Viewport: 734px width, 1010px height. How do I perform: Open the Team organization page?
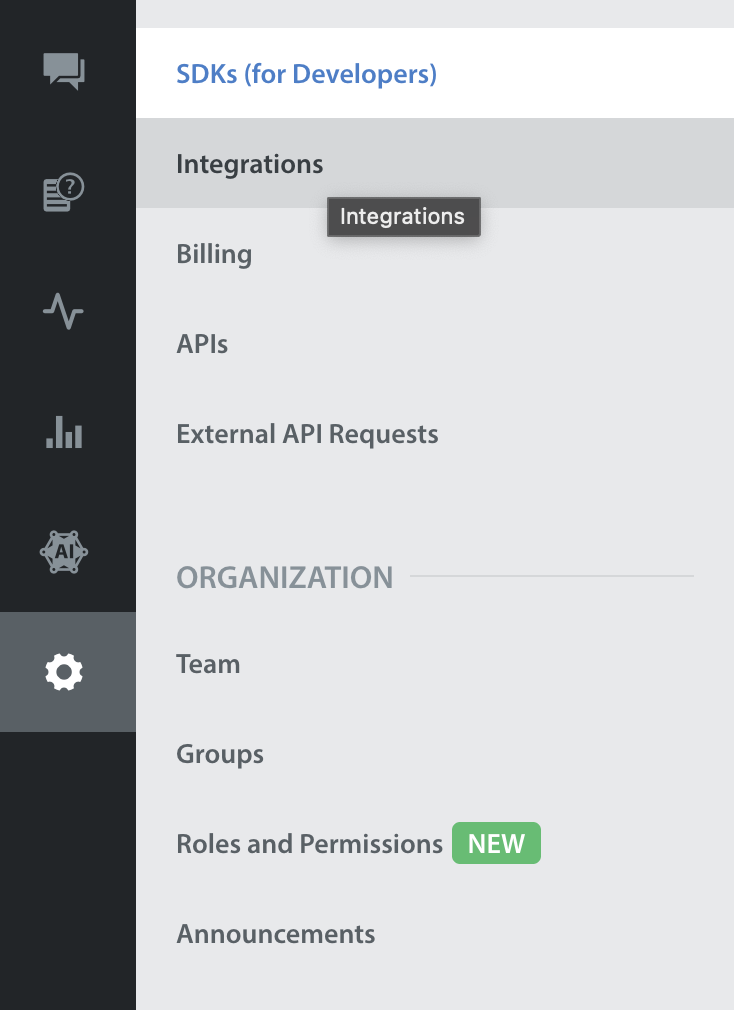(x=435, y=663)
